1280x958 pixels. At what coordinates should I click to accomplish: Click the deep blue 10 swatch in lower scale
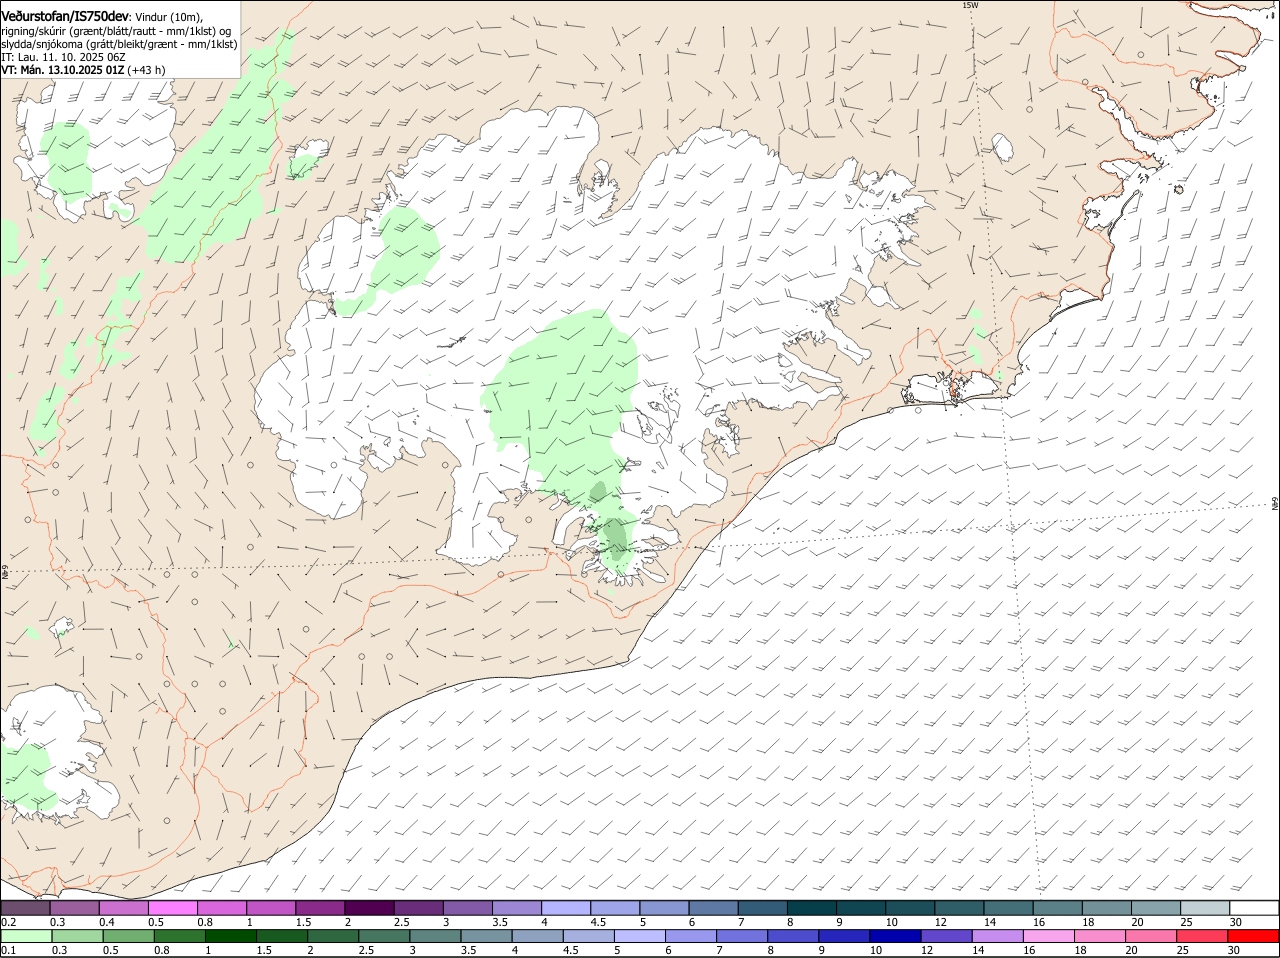click(896, 936)
